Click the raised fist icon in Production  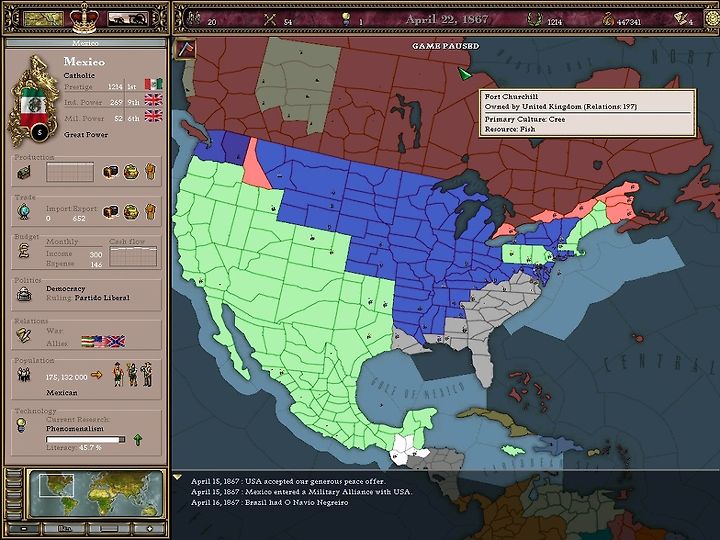[151, 172]
